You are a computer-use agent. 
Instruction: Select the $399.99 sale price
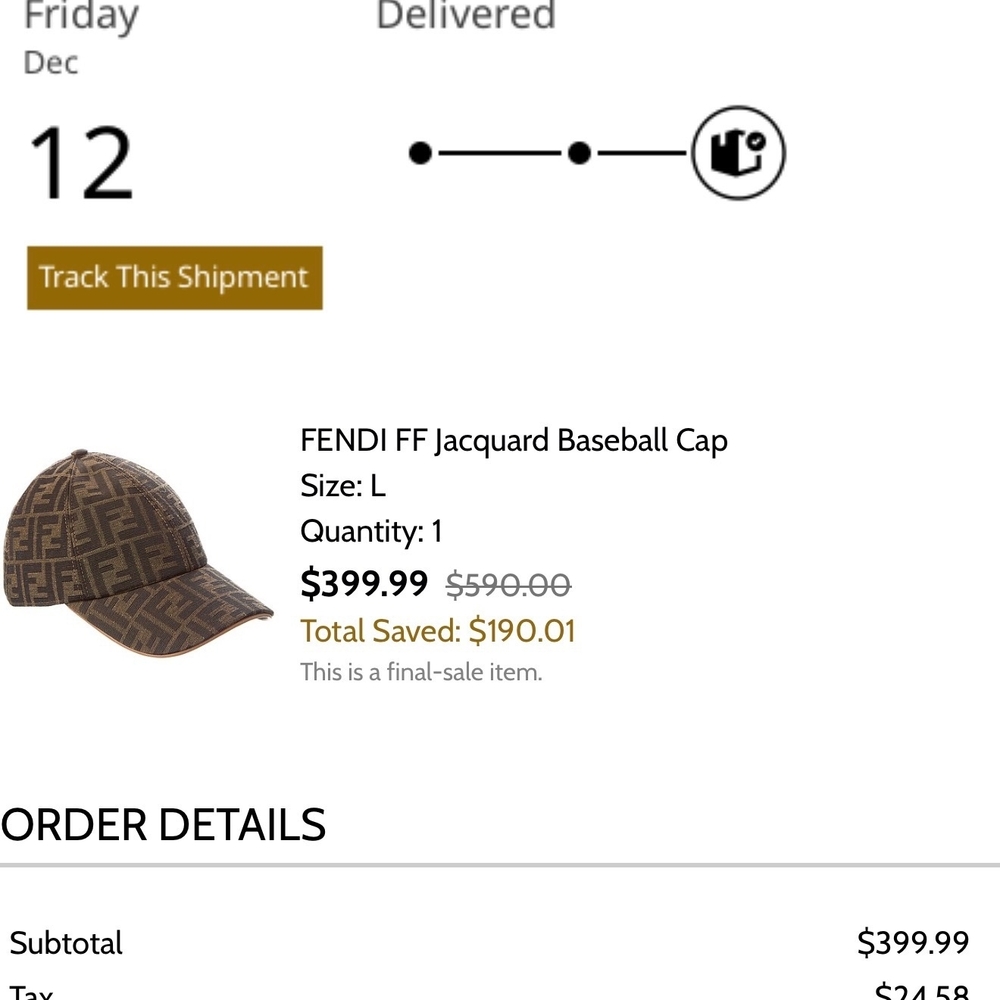(364, 583)
